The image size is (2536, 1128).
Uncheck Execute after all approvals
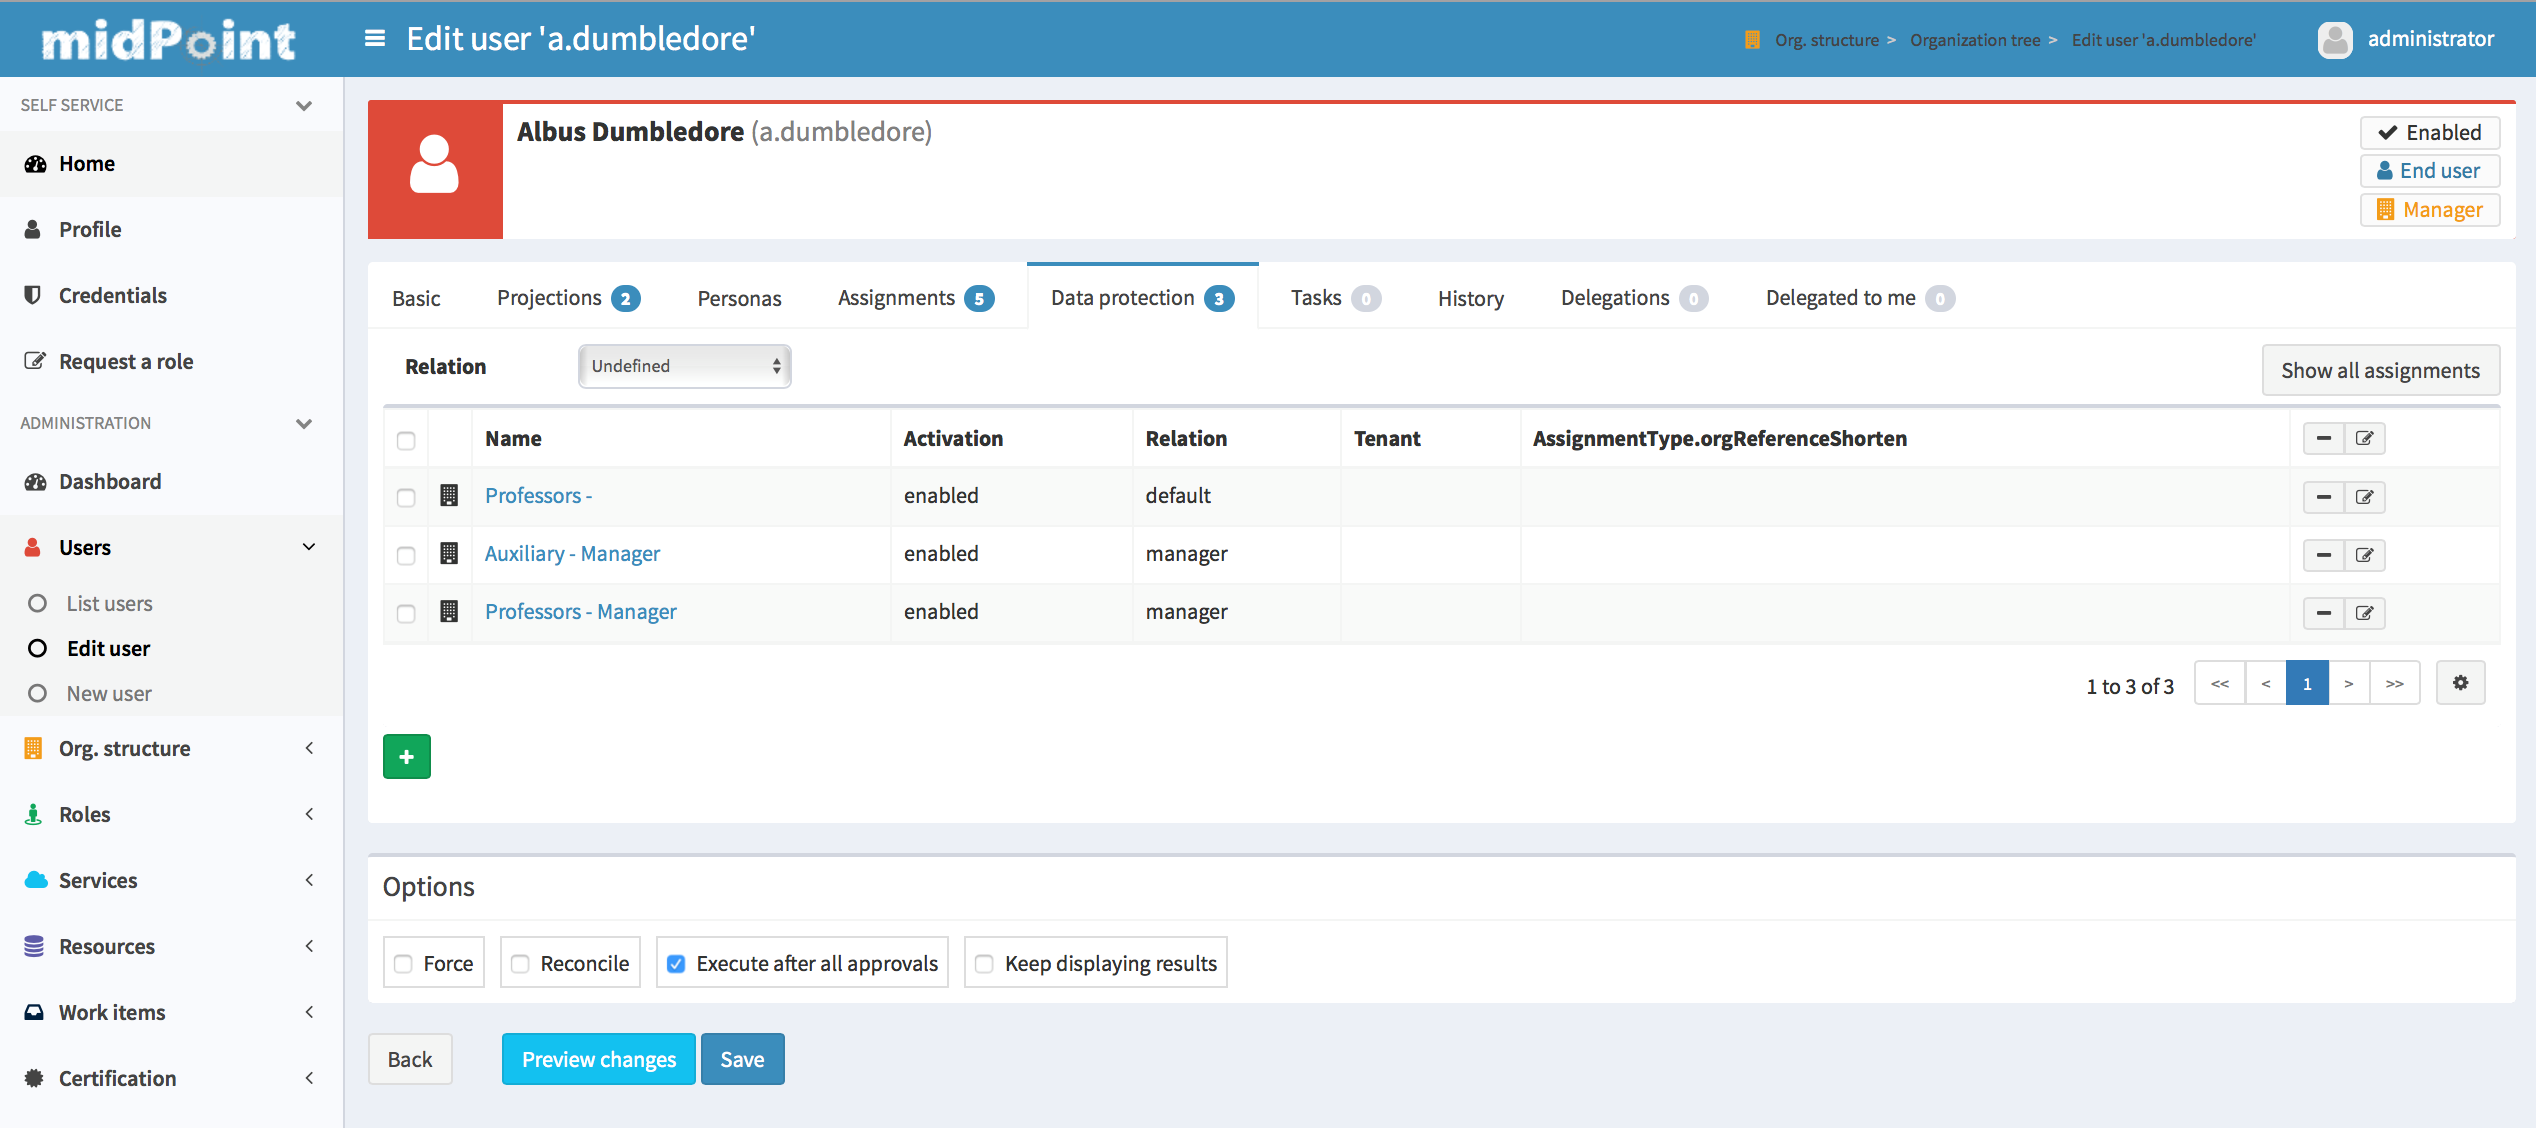676,964
